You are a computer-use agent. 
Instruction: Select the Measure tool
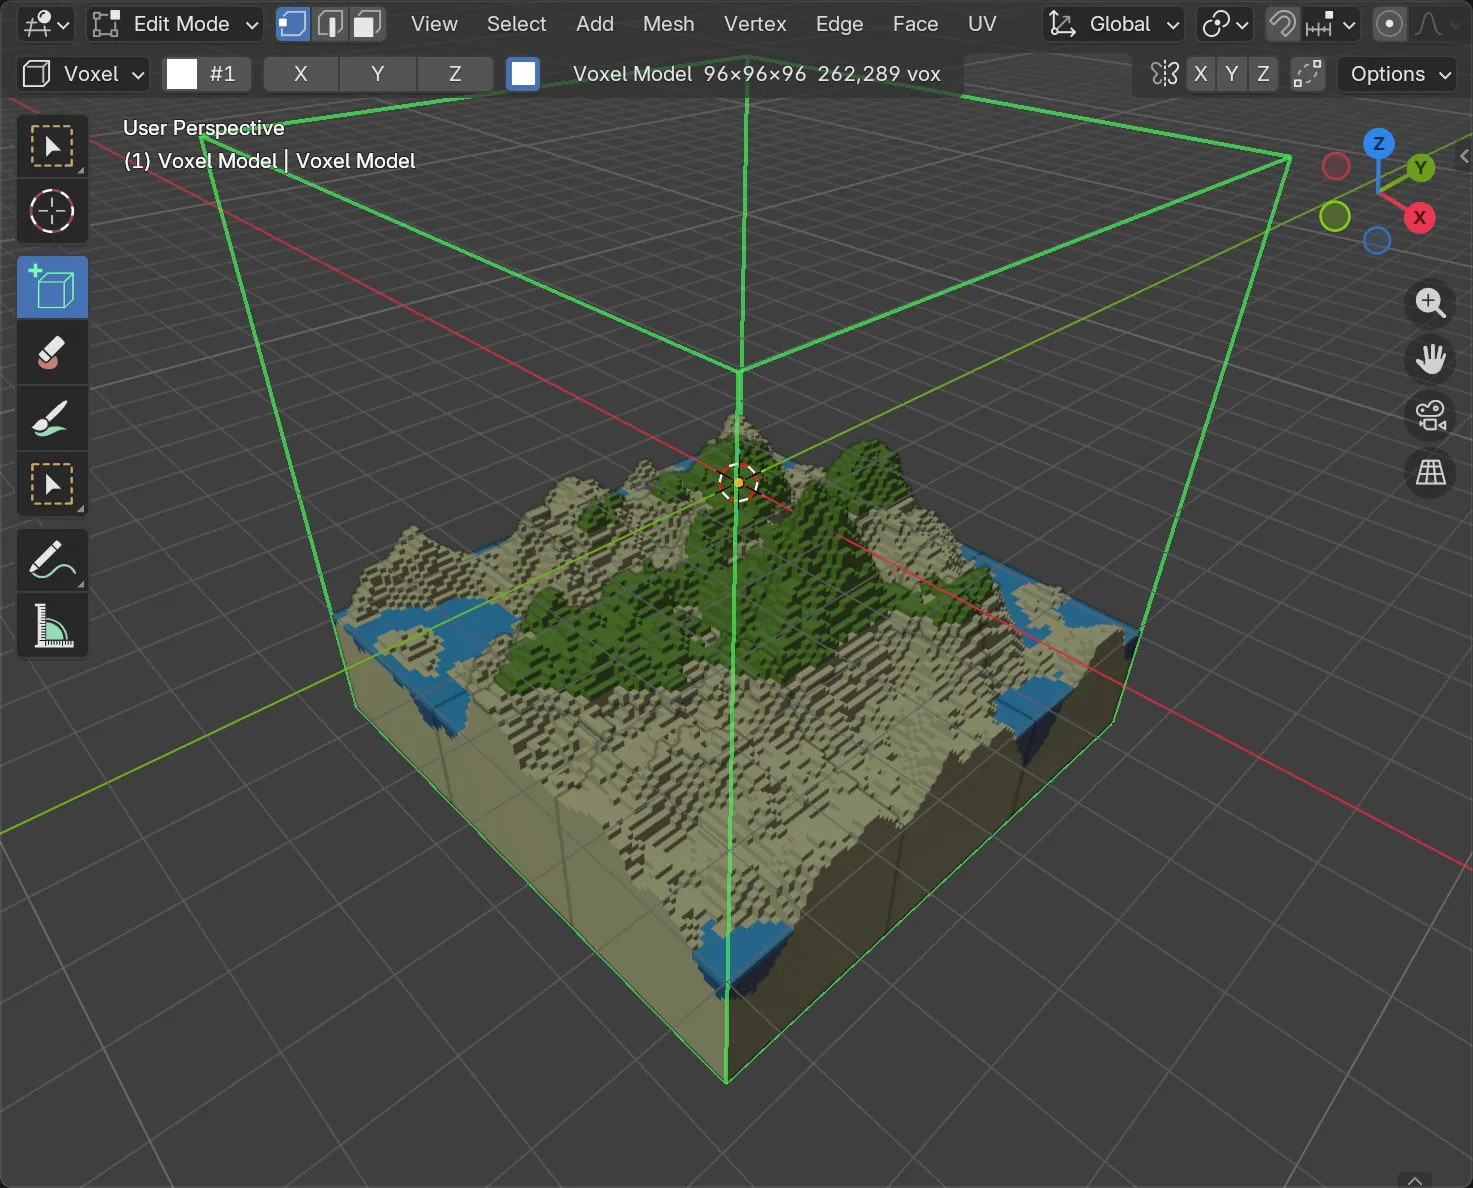point(52,625)
